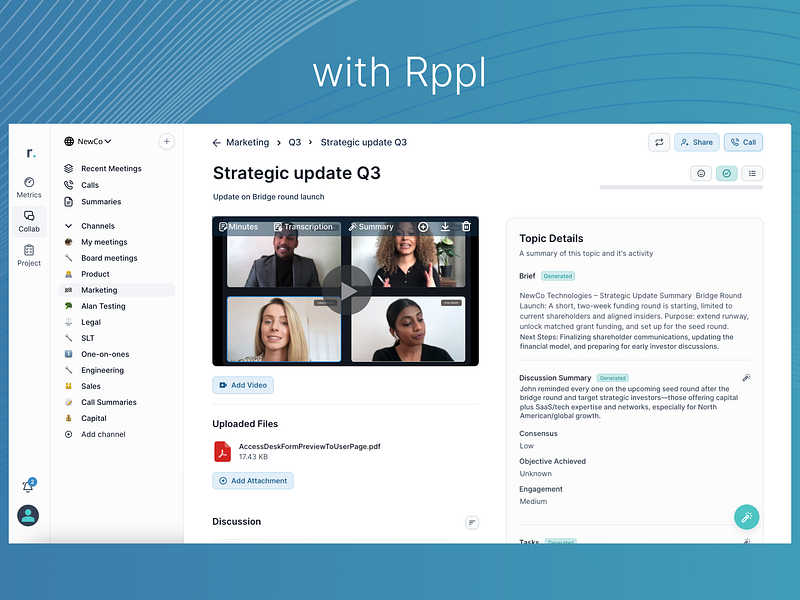This screenshot has height=600, width=800.
Task: Open the Marketing breadcrumb link
Action: (x=247, y=142)
